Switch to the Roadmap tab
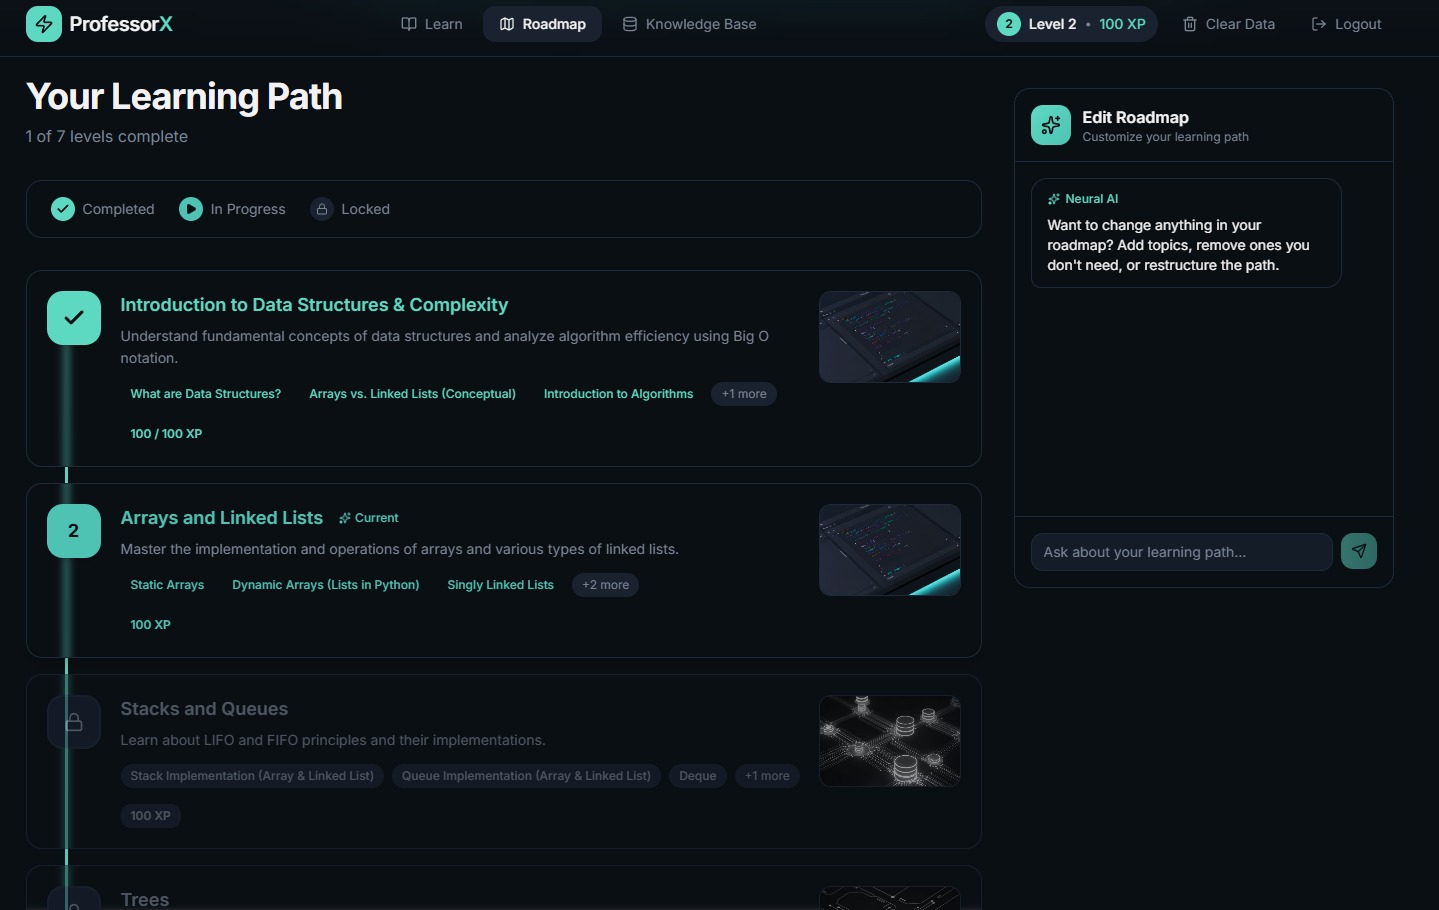Image resolution: width=1439 pixels, height=910 pixels. click(542, 24)
